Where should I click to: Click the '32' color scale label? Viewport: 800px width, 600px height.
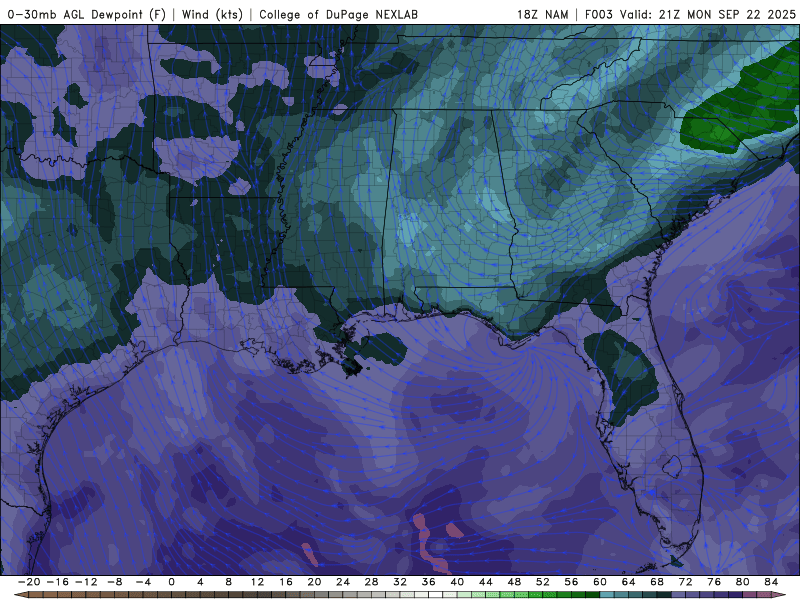pyautogui.click(x=400, y=582)
